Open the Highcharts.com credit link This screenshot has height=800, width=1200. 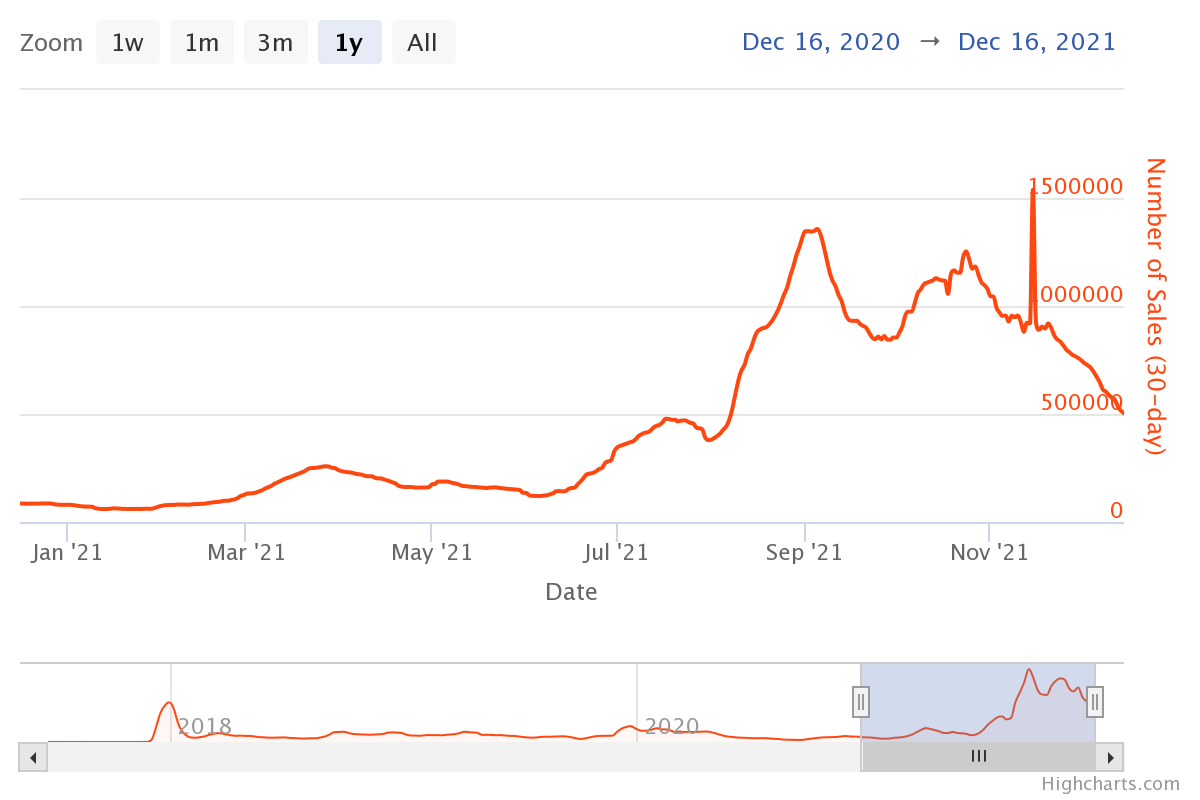coord(1110,784)
